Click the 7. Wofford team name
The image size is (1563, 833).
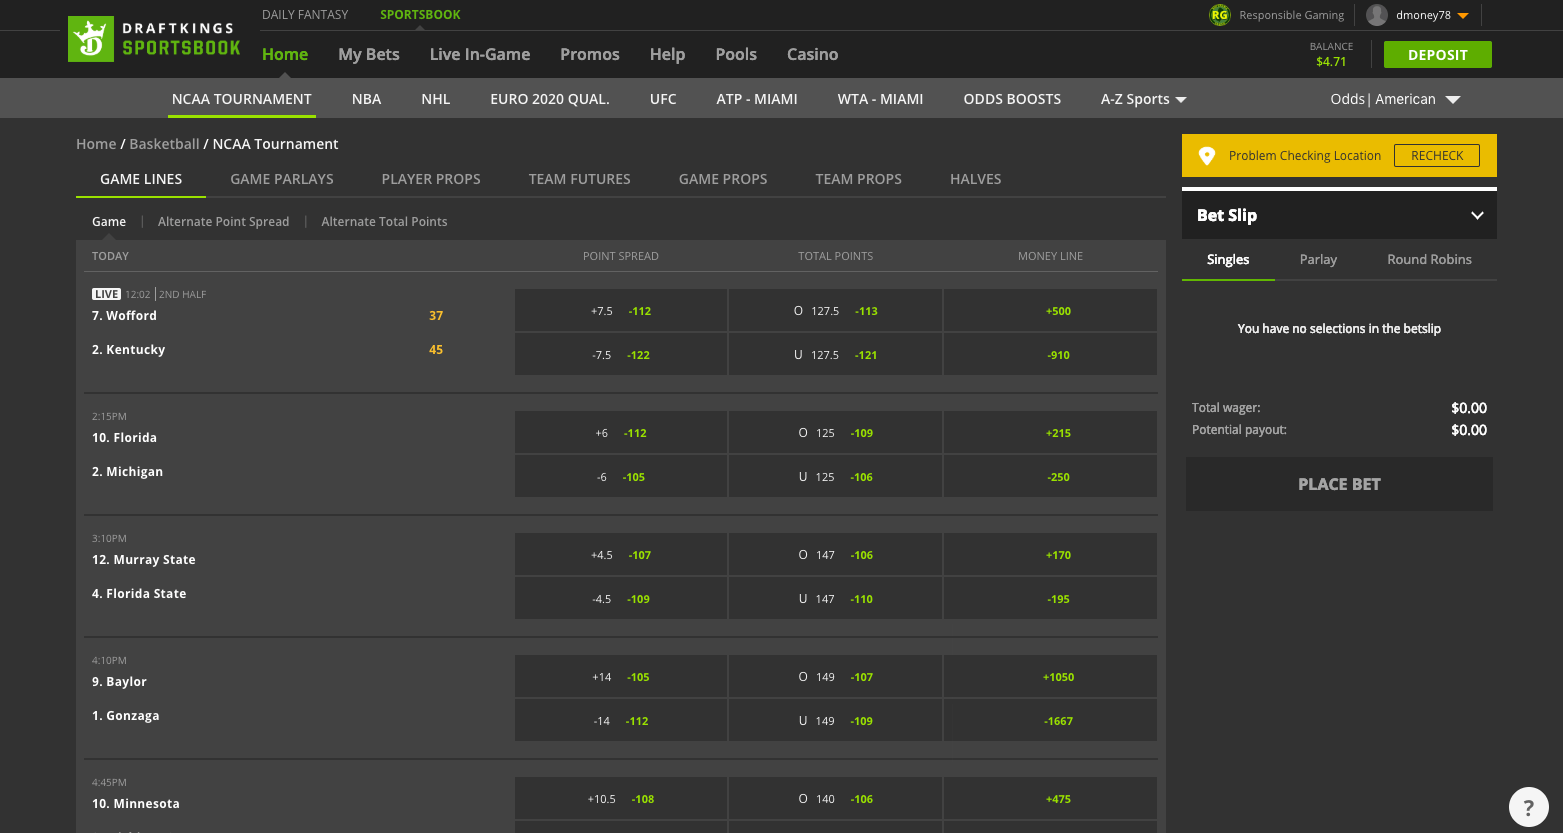click(124, 316)
